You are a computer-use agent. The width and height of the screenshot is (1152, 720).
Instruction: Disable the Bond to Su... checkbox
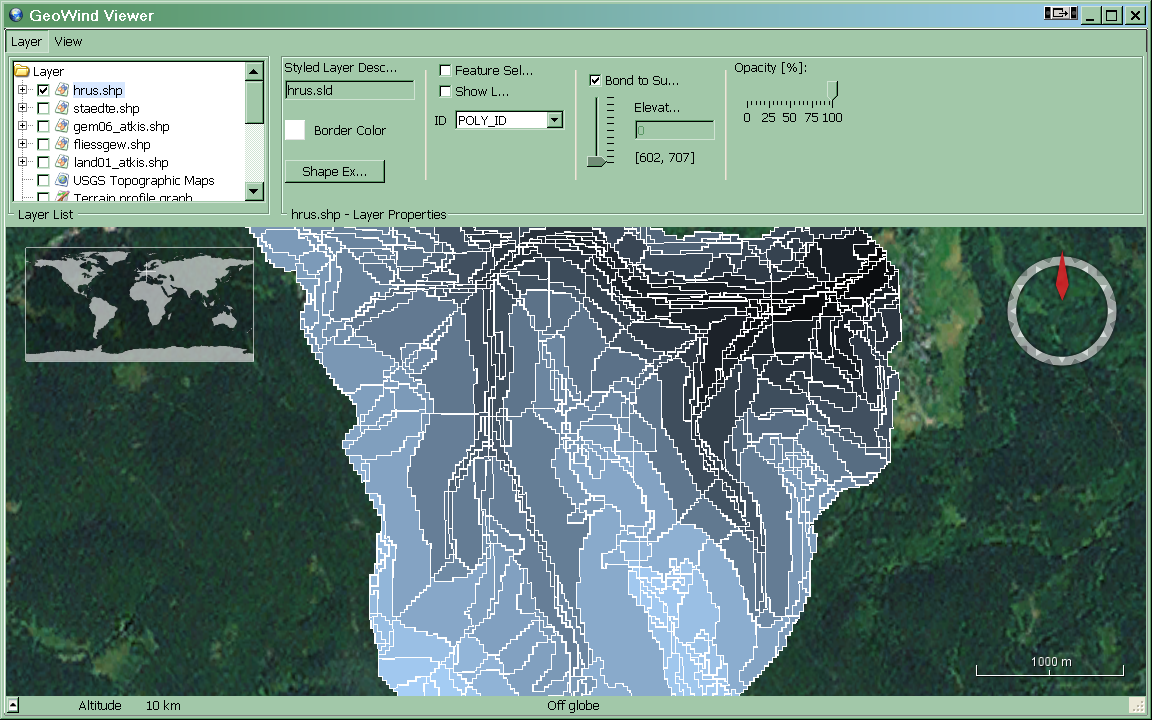tap(596, 80)
